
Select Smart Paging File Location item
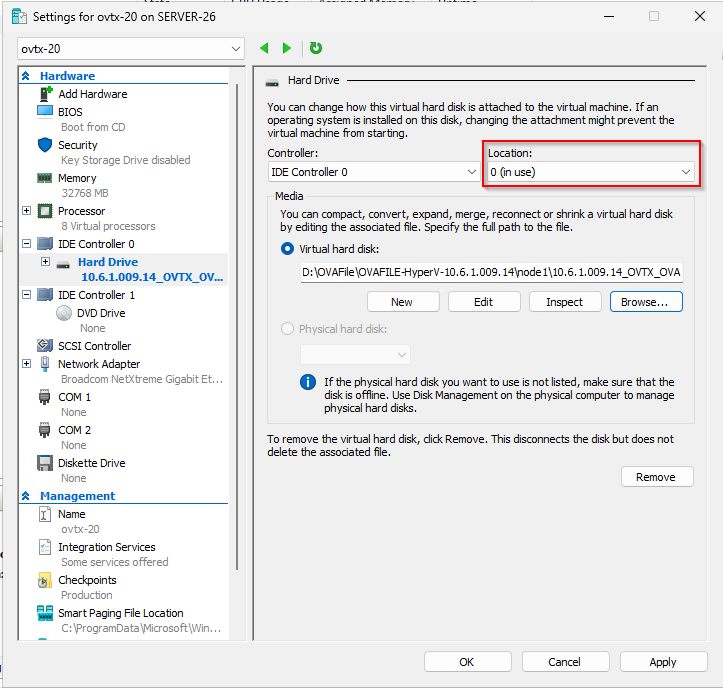click(121, 613)
